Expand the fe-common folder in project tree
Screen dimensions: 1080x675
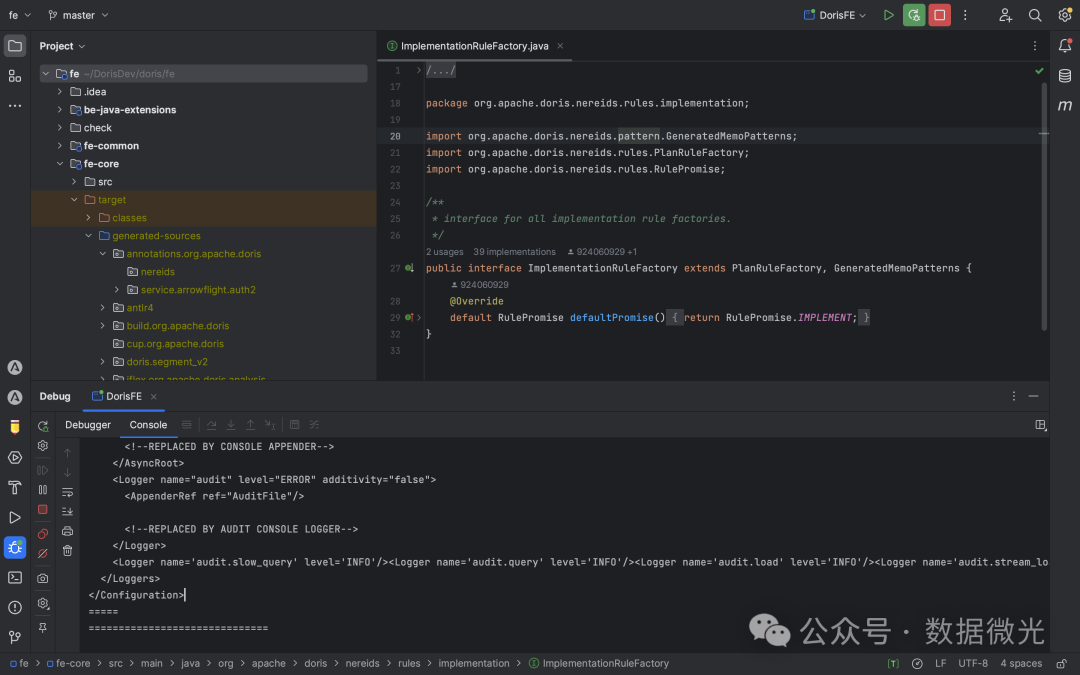(60, 146)
